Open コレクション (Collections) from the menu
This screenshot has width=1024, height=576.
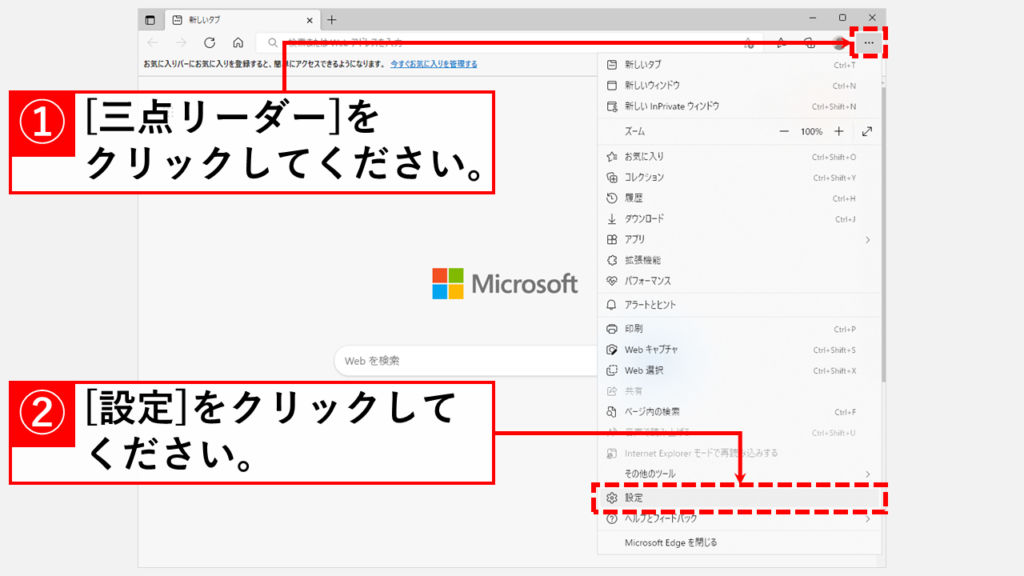(644, 177)
